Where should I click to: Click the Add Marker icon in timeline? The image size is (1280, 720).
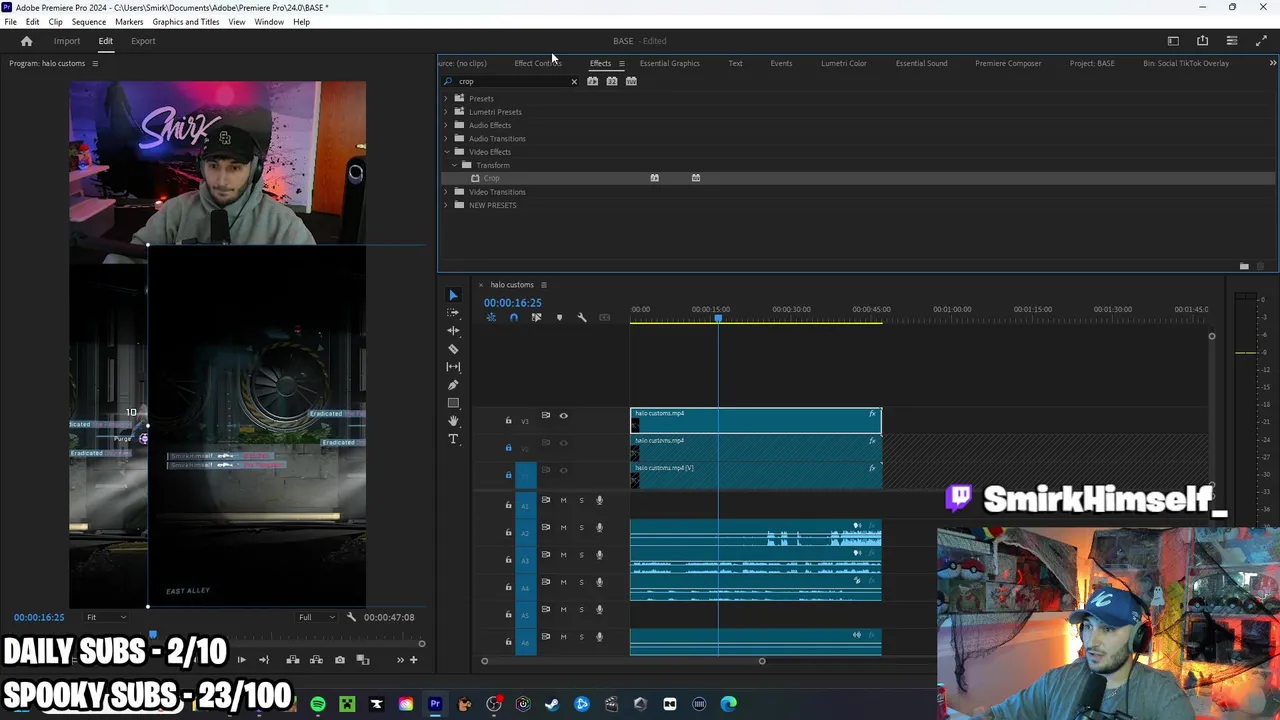(559, 318)
